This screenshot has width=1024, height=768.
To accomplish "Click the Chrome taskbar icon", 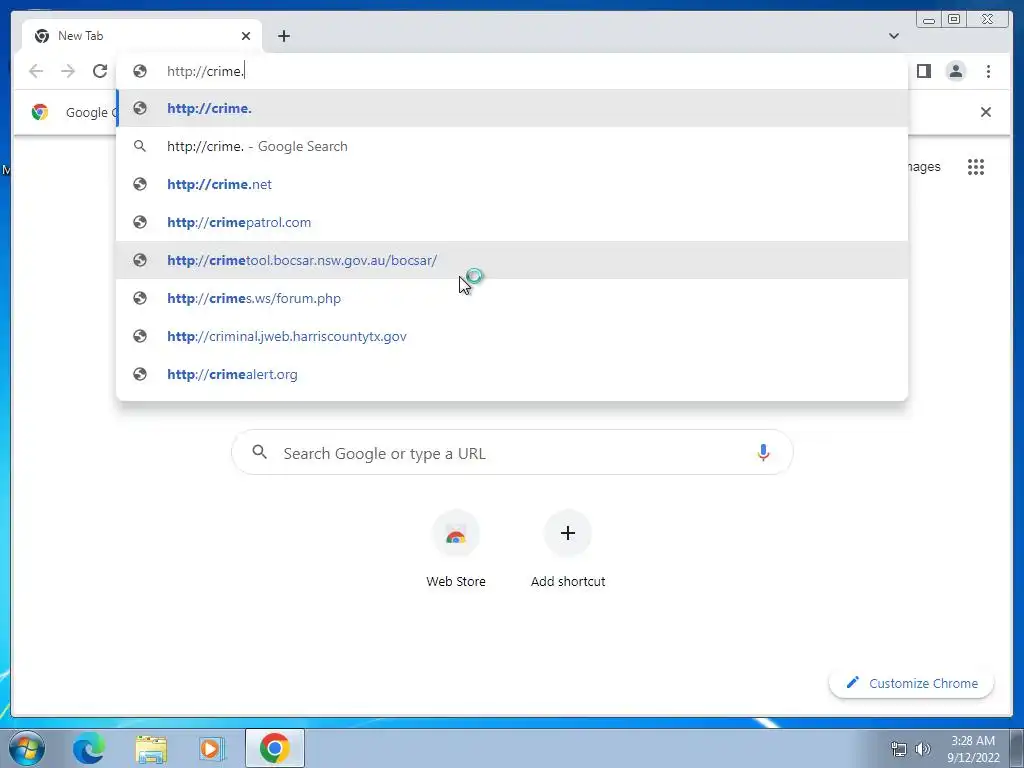I will pos(275,748).
